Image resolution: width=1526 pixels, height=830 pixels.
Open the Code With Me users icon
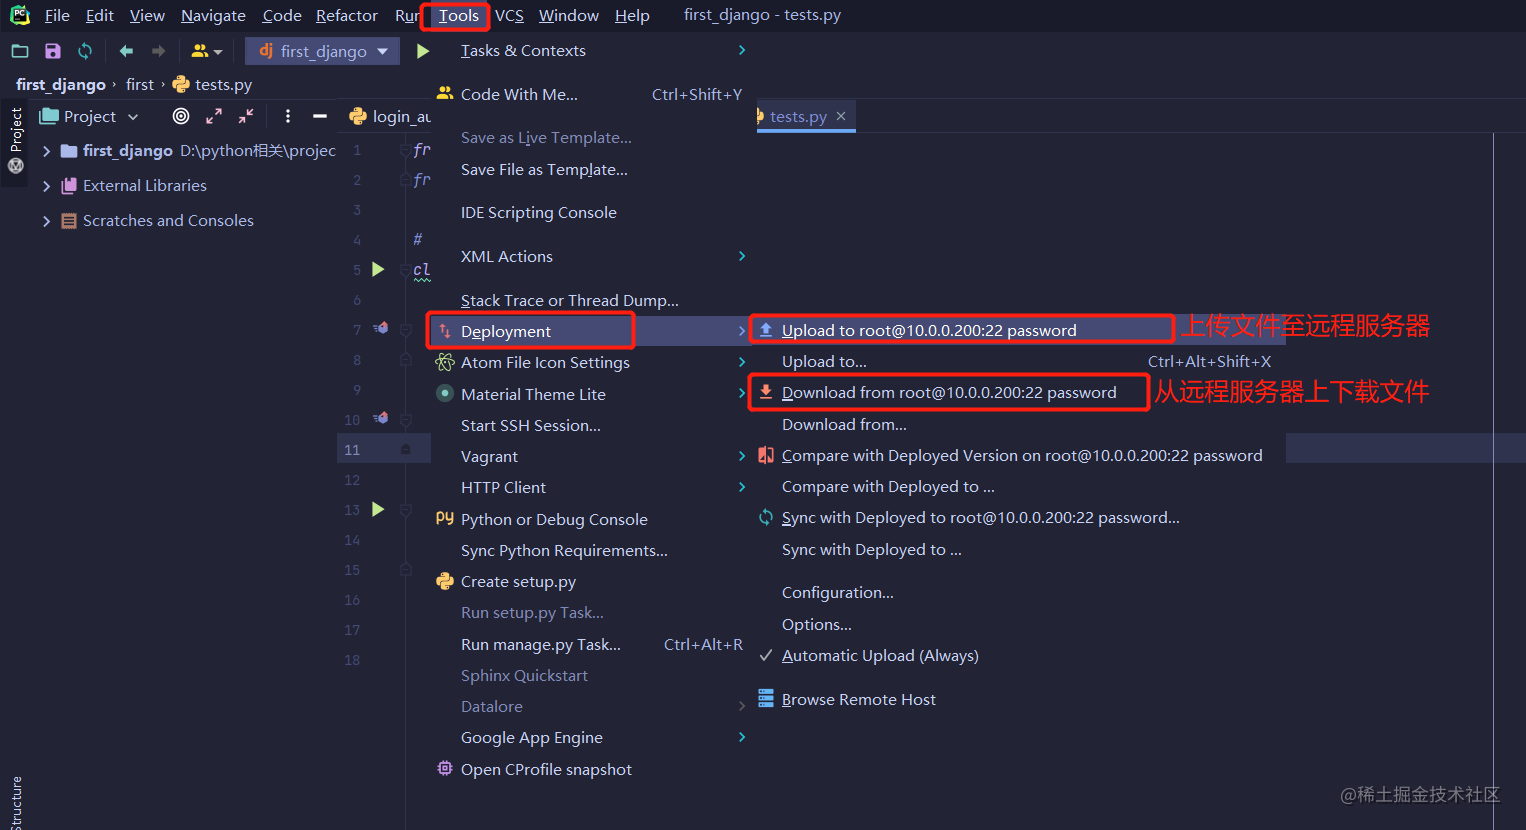pos(206,51)
